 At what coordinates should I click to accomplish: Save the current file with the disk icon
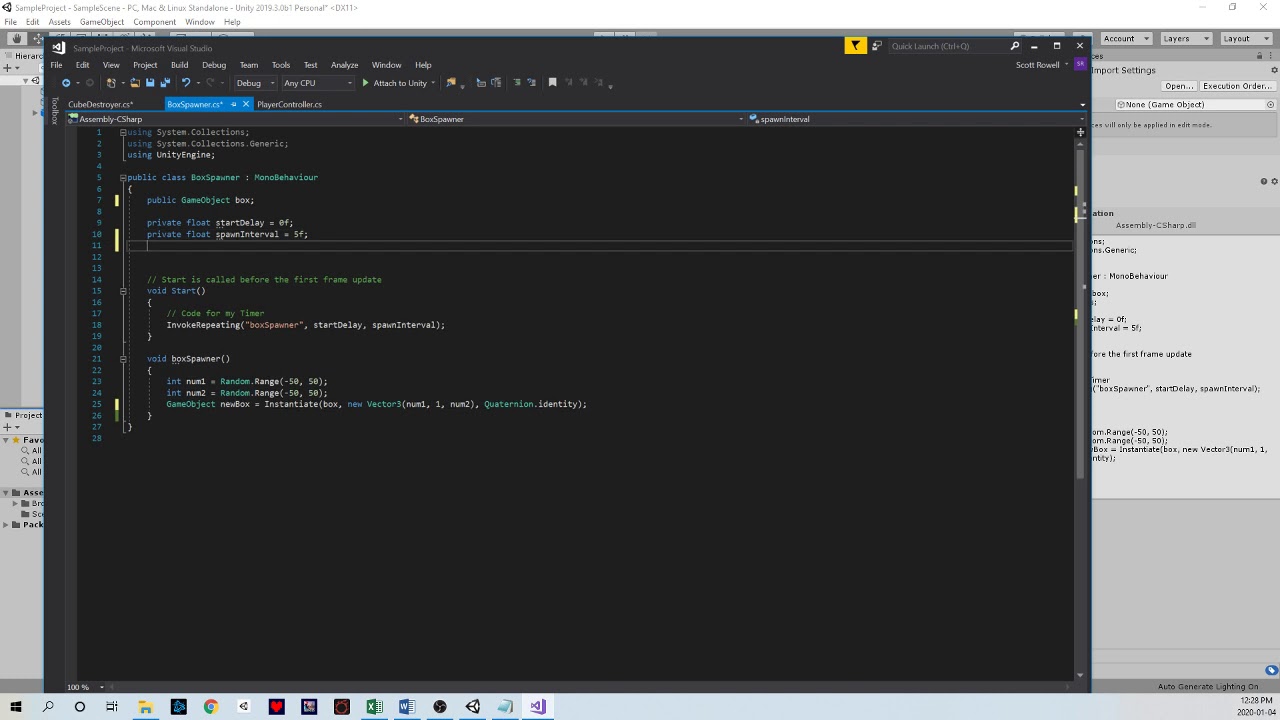(150, 83)
